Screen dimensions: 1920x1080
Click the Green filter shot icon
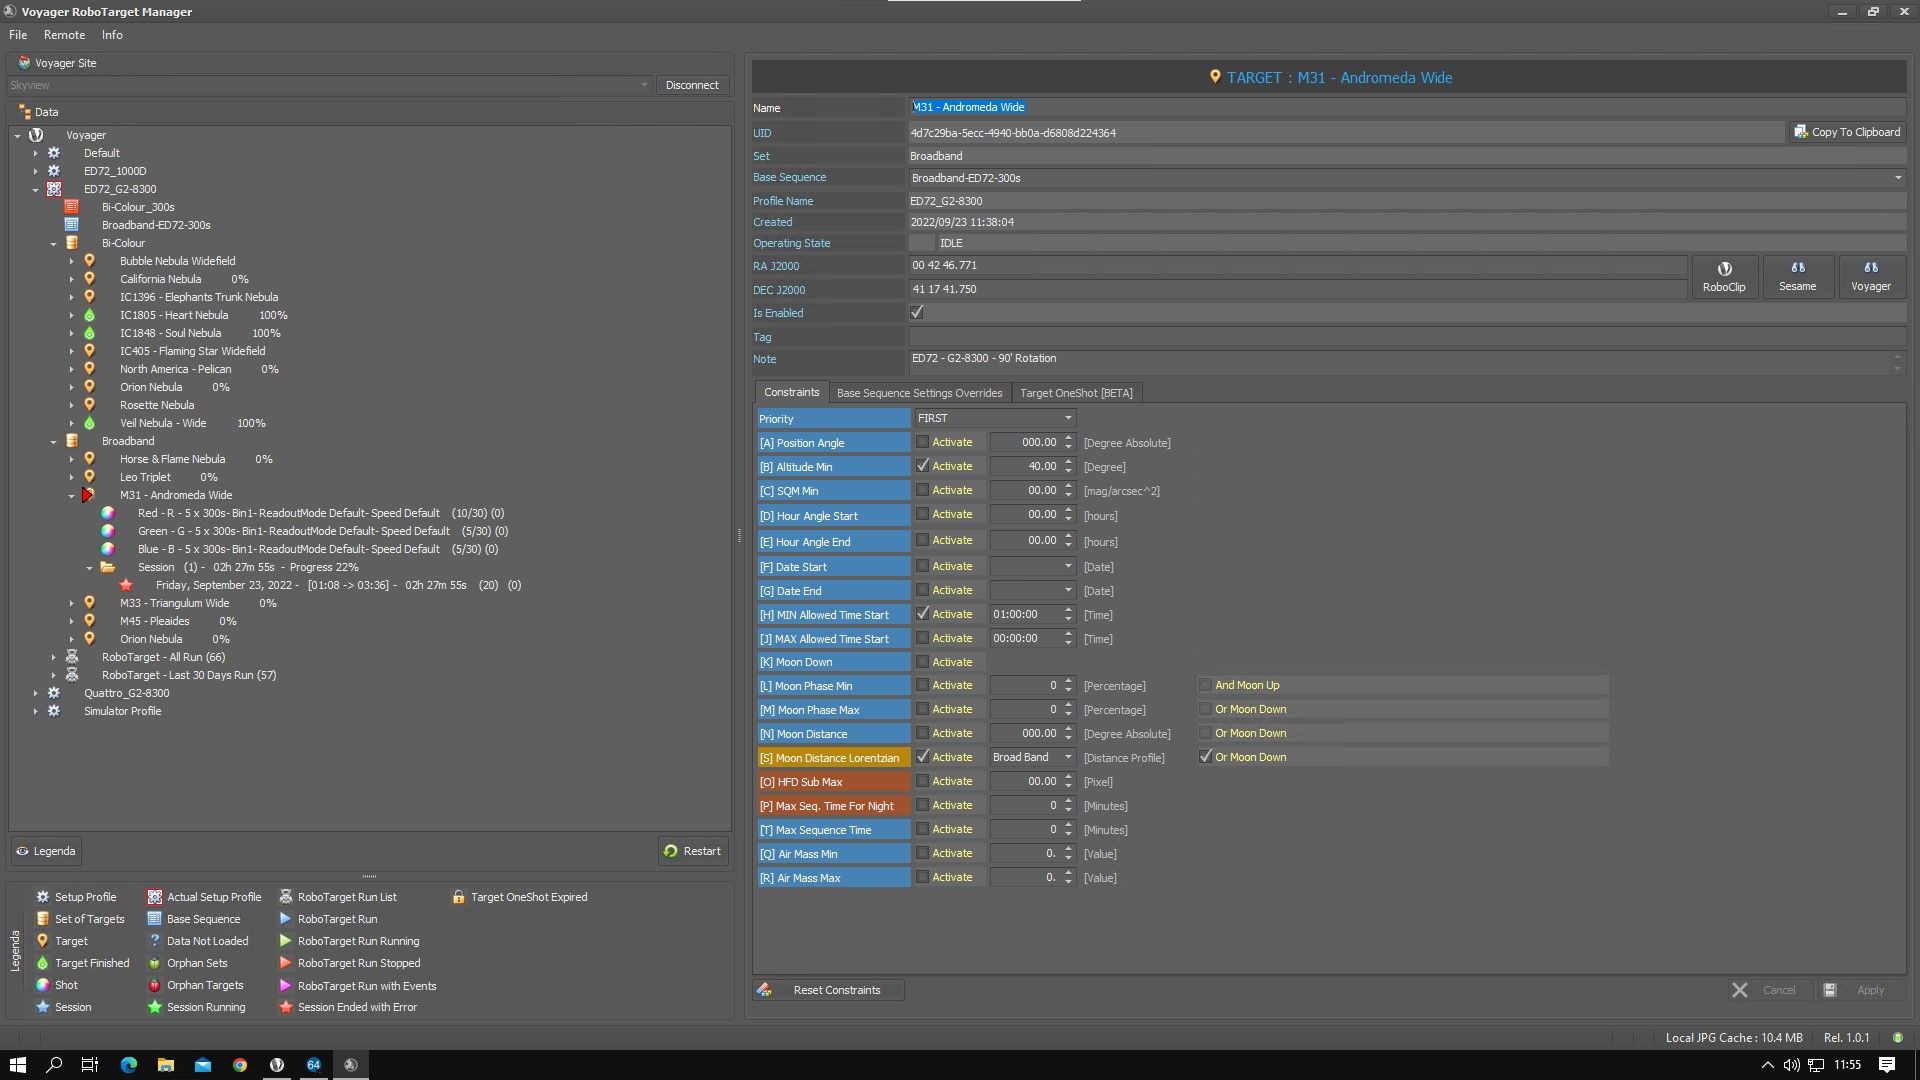(x=107, y=531)
